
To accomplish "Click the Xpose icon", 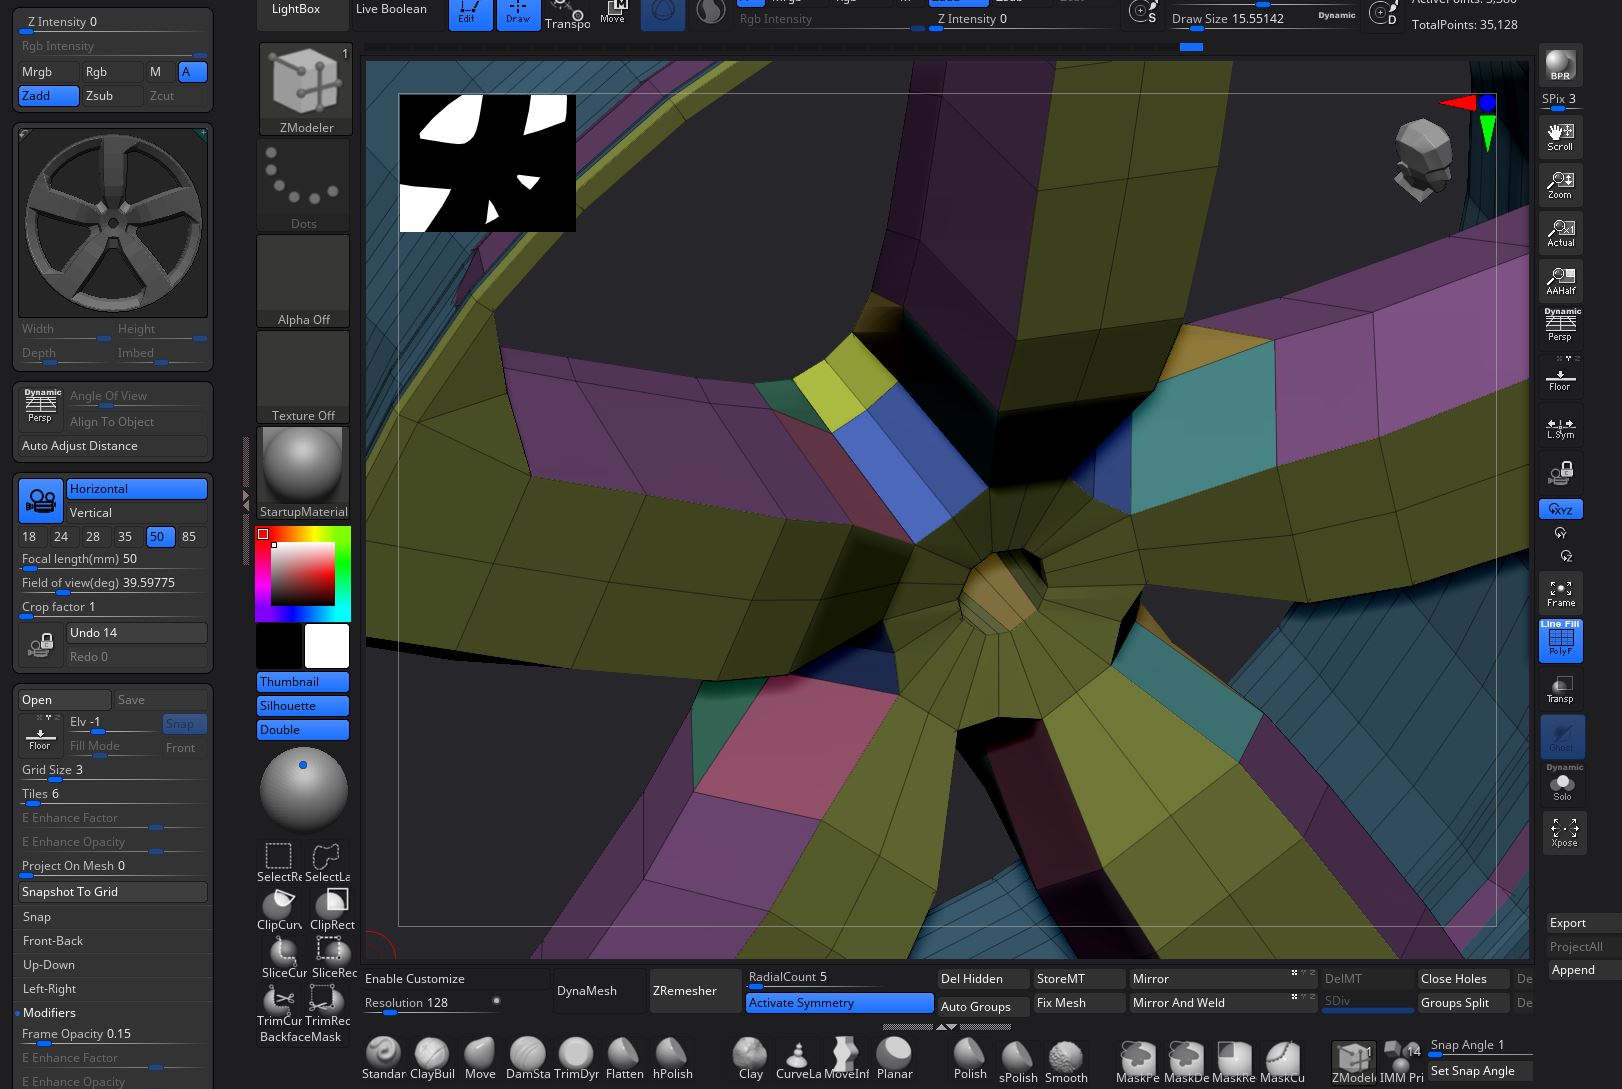I will 1563,831.
